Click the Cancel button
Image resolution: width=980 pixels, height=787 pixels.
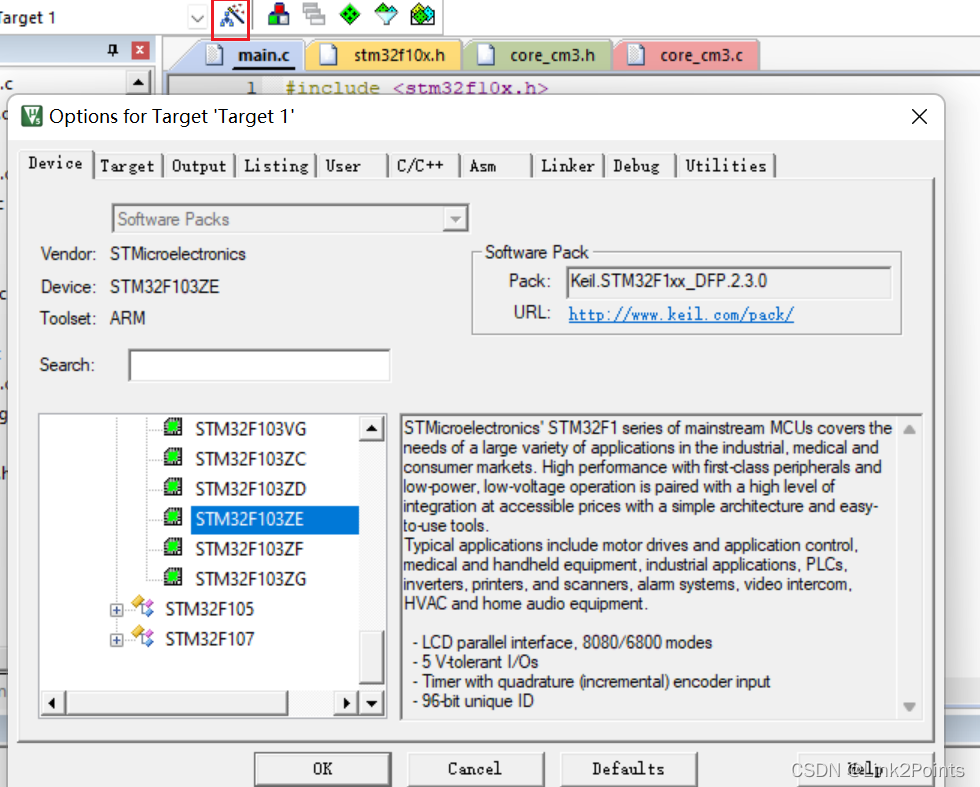pyautogui.click(x=475, y=769)
